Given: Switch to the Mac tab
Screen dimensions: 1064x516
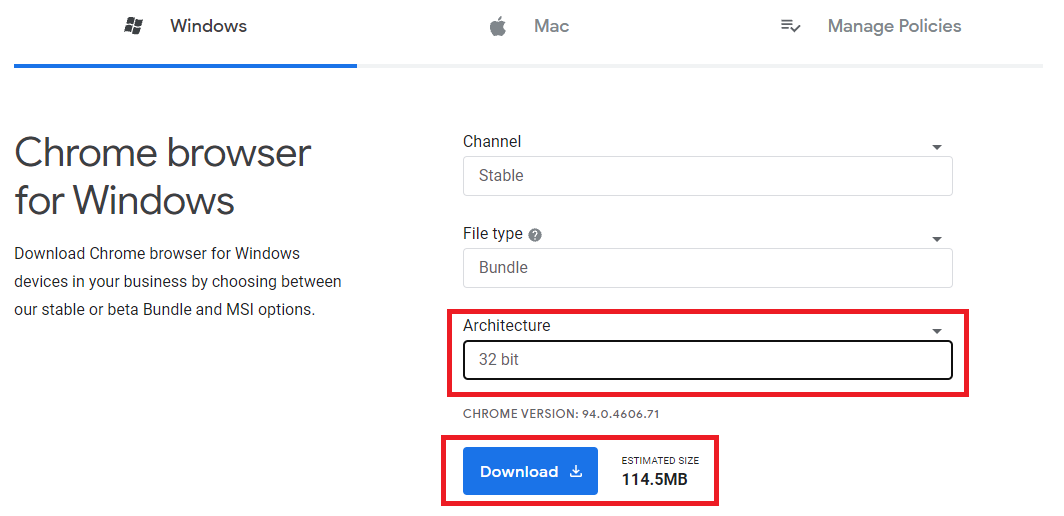Looking at the screenshot, I should [528, 26].
